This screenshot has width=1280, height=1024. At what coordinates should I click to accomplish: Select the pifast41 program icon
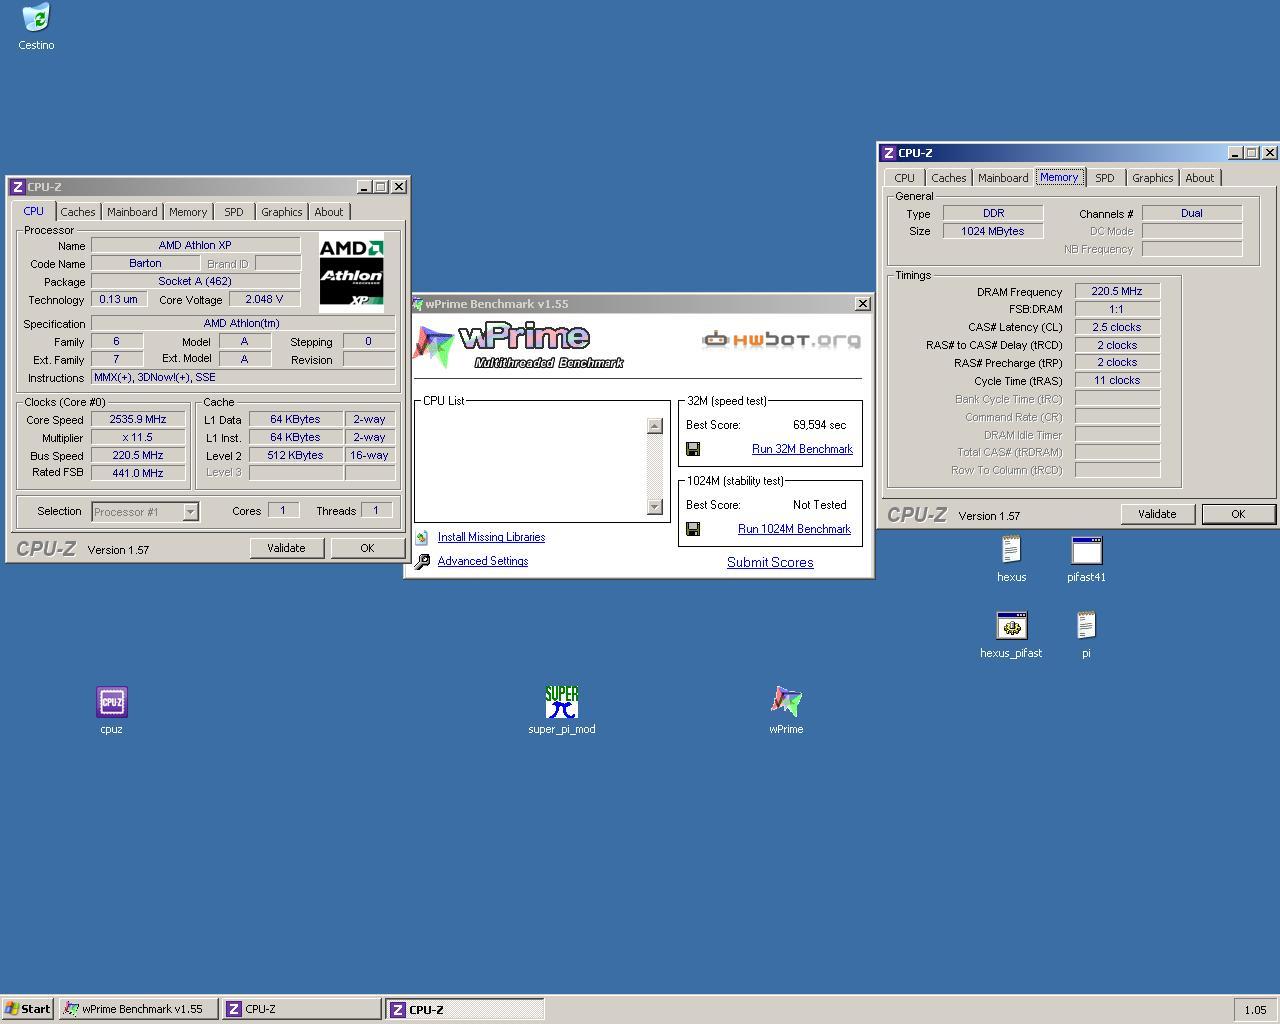click(x=1086, y=550)
